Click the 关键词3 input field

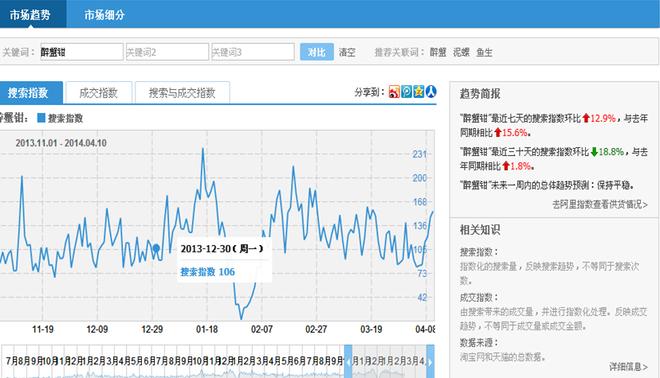[x=253, y=52]
